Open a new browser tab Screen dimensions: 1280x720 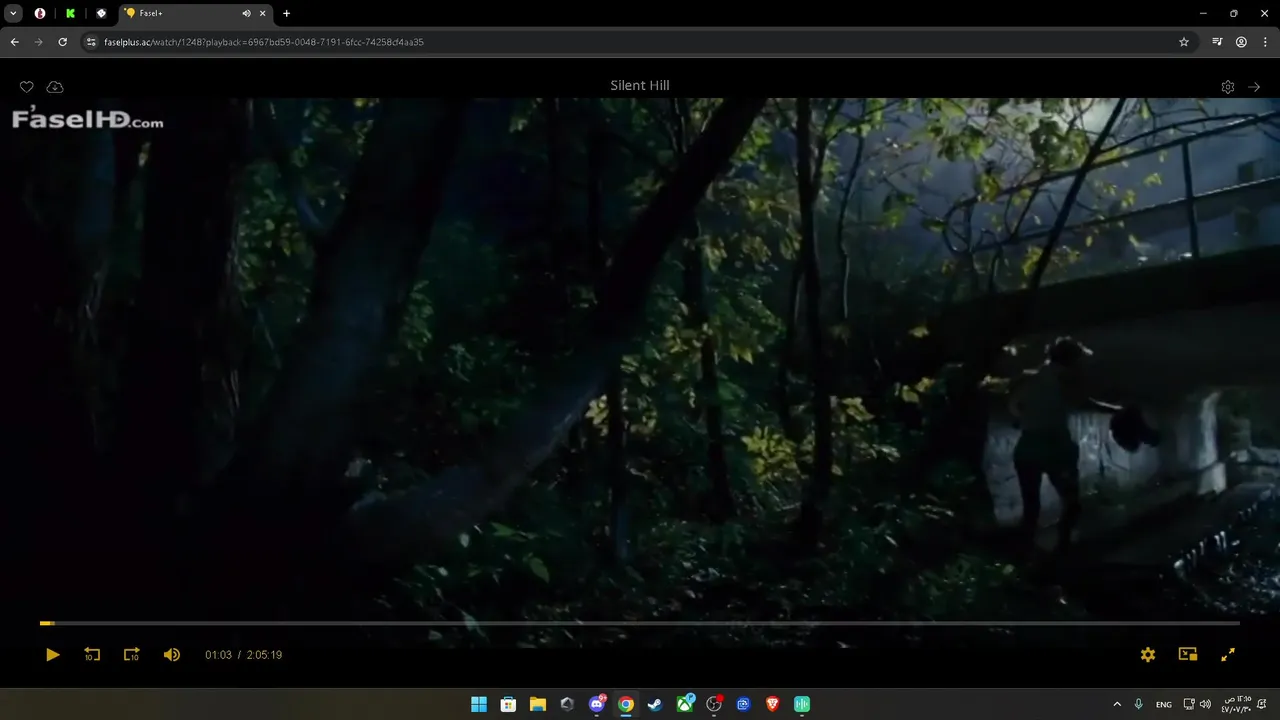(x=287, y=13)
